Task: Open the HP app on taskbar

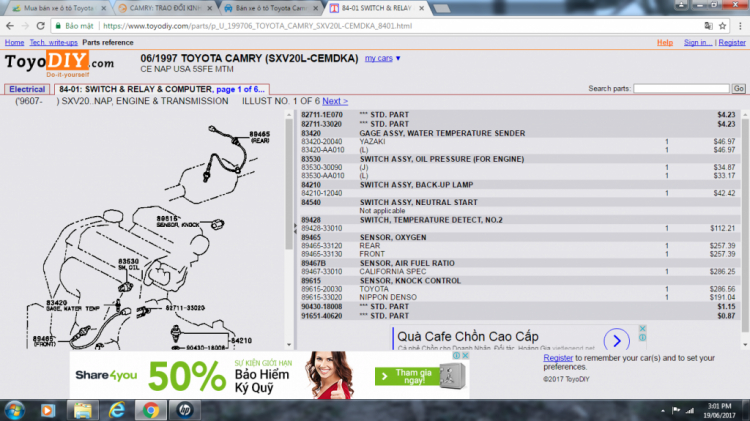Action: [185, 410]
